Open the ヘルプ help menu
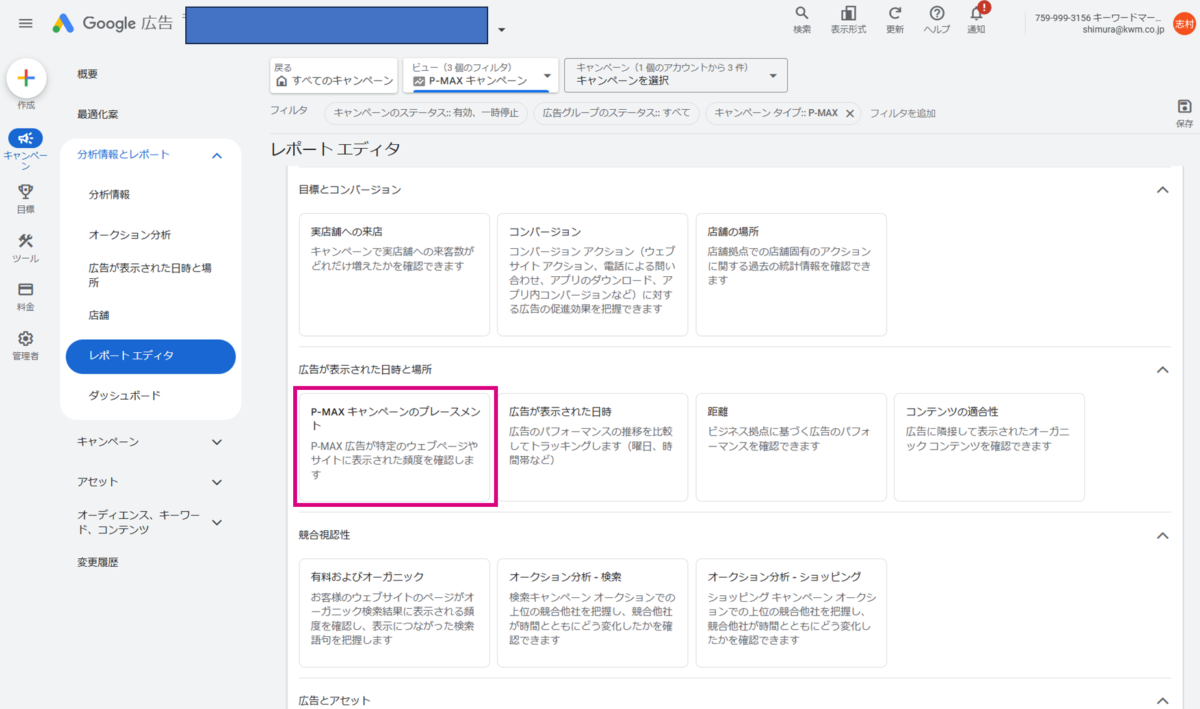The width and height of the screenshot is (1200, 709). pyautogui.click(x=937, y=20)
